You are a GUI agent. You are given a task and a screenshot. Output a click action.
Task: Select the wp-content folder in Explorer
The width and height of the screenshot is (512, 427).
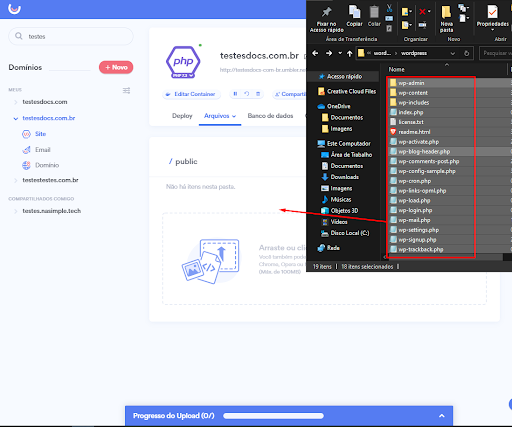coord(409,93)
